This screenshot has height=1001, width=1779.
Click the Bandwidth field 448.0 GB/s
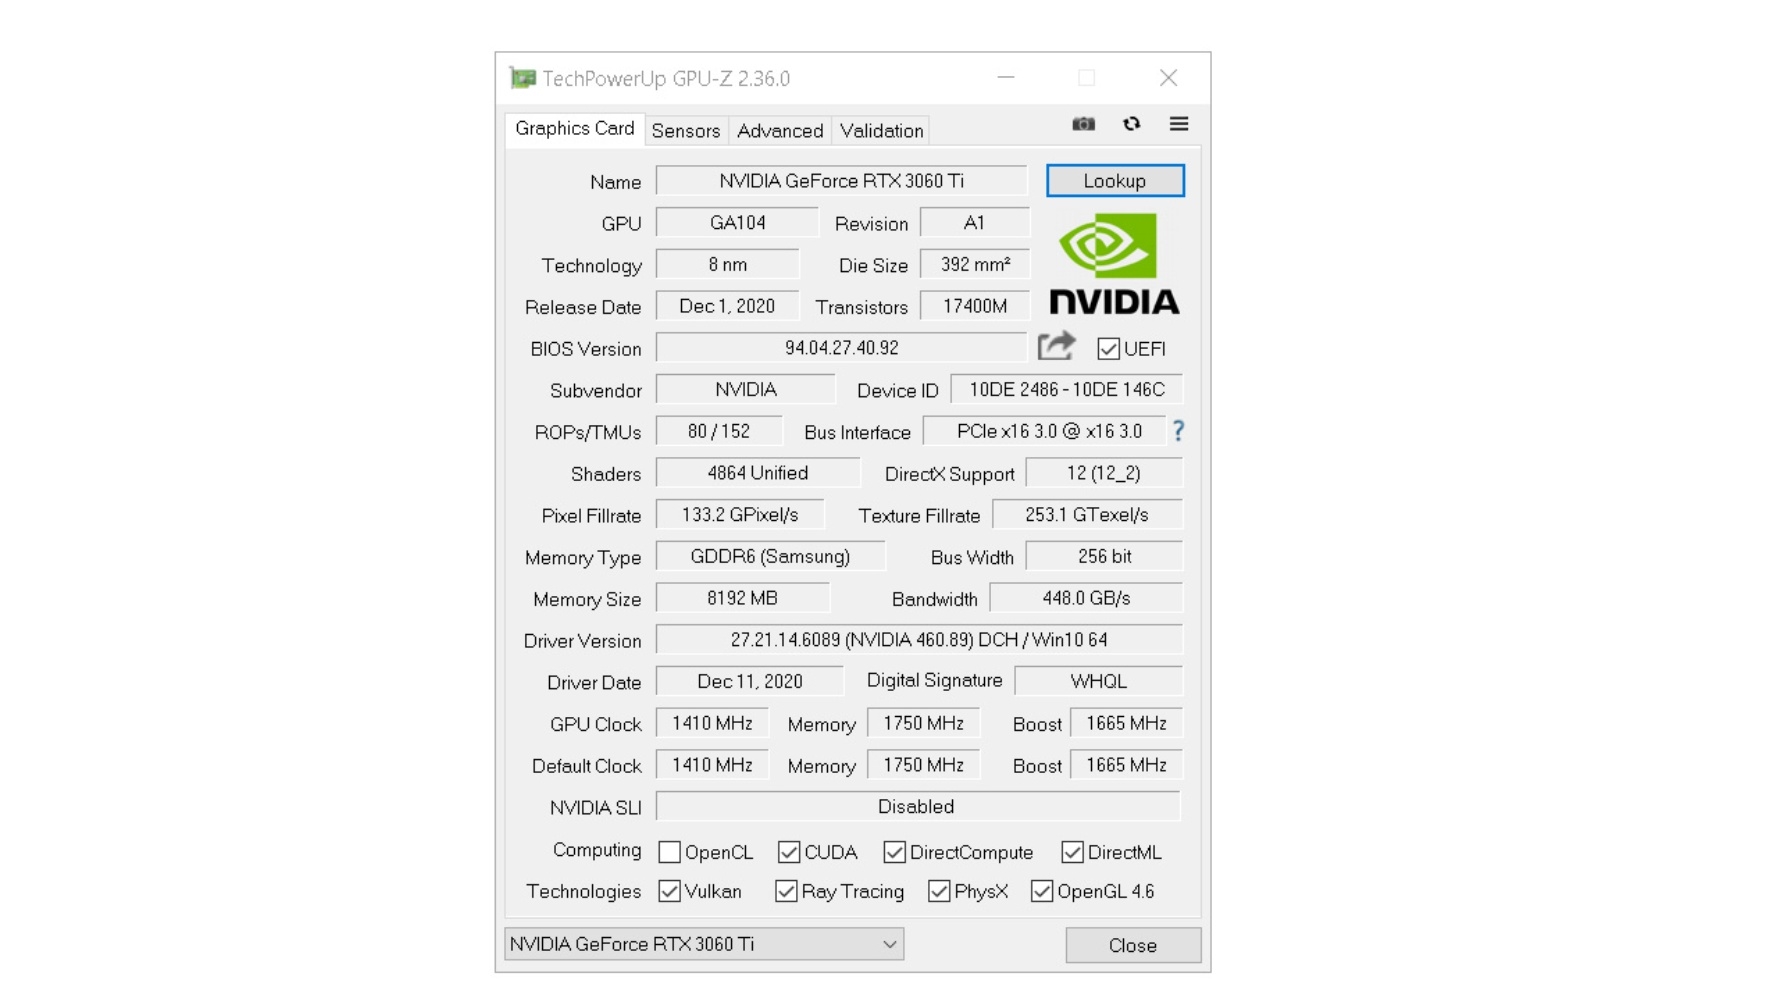pyautogui.click(x=1086, y=598)
